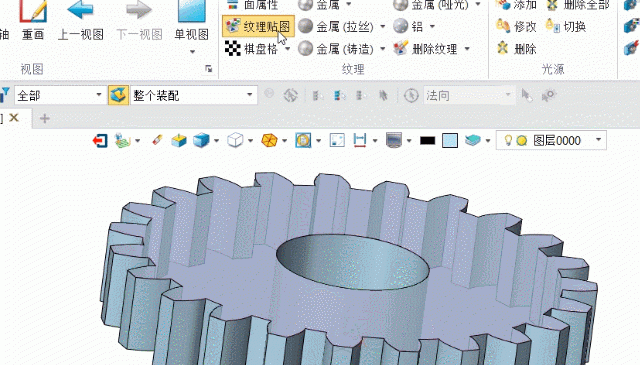
Task: Click the 添加 light source icon
Action: pyautogui.click(x=503, y=5)
